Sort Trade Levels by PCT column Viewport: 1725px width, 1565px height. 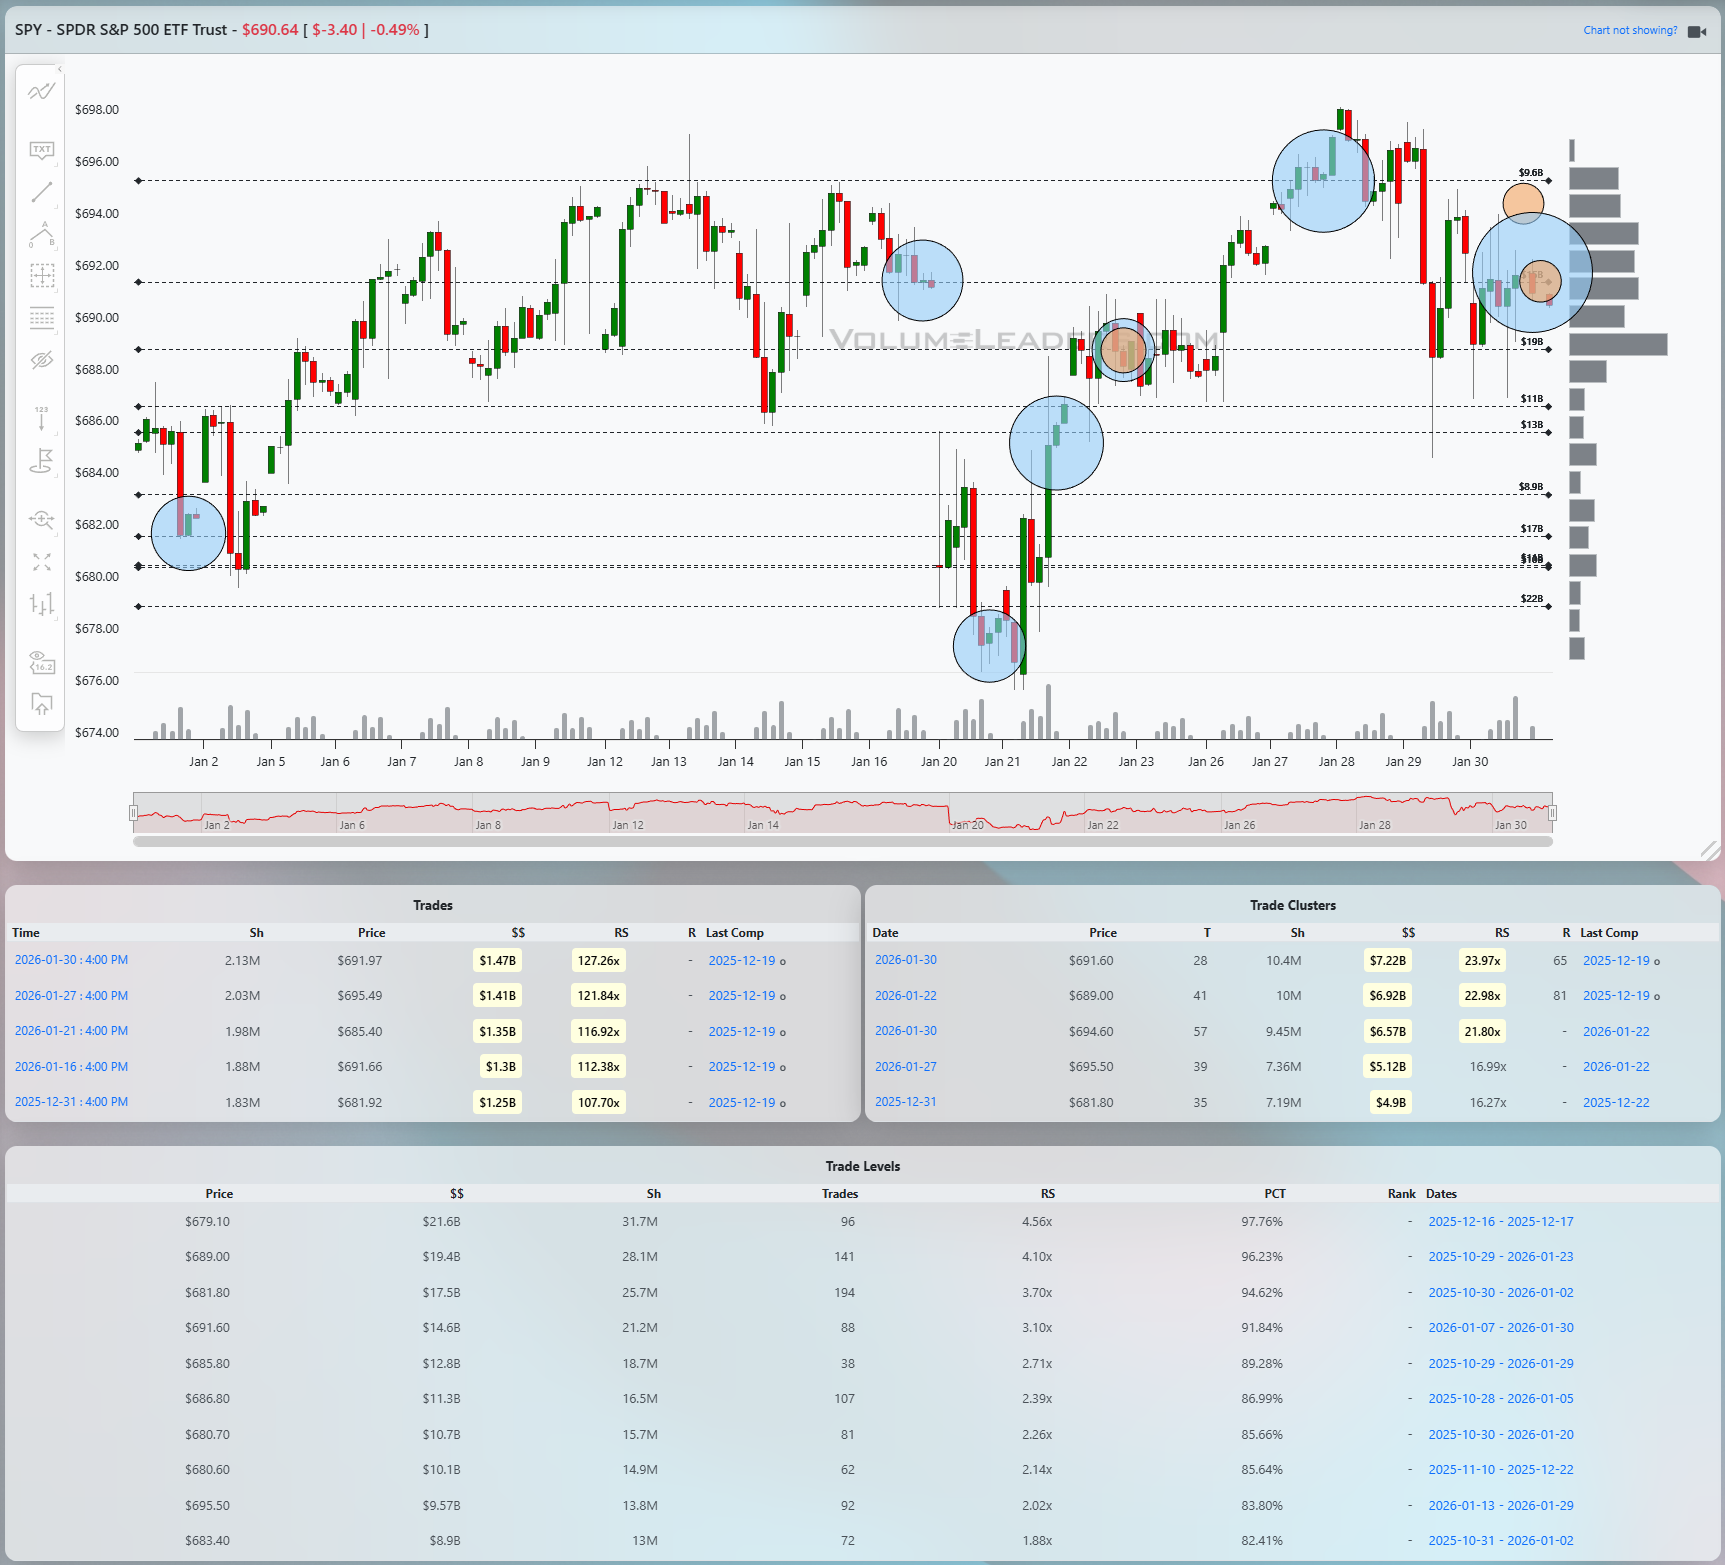click(x=1275, y=1194)
